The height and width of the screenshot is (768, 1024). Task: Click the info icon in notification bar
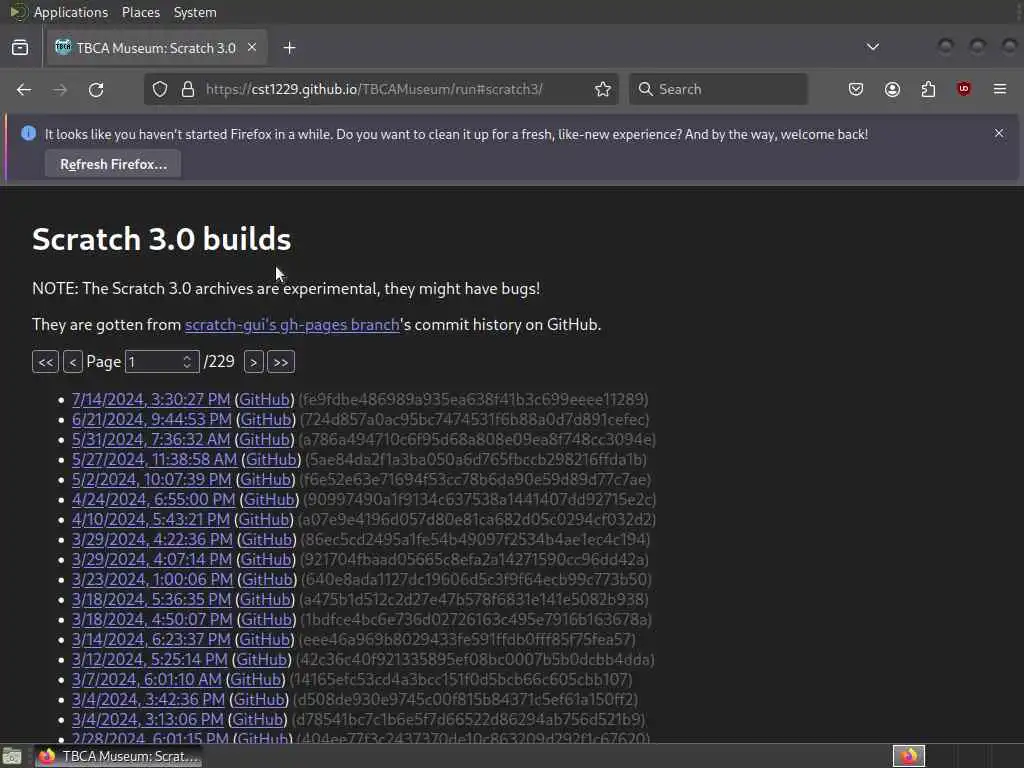point(28,133)
